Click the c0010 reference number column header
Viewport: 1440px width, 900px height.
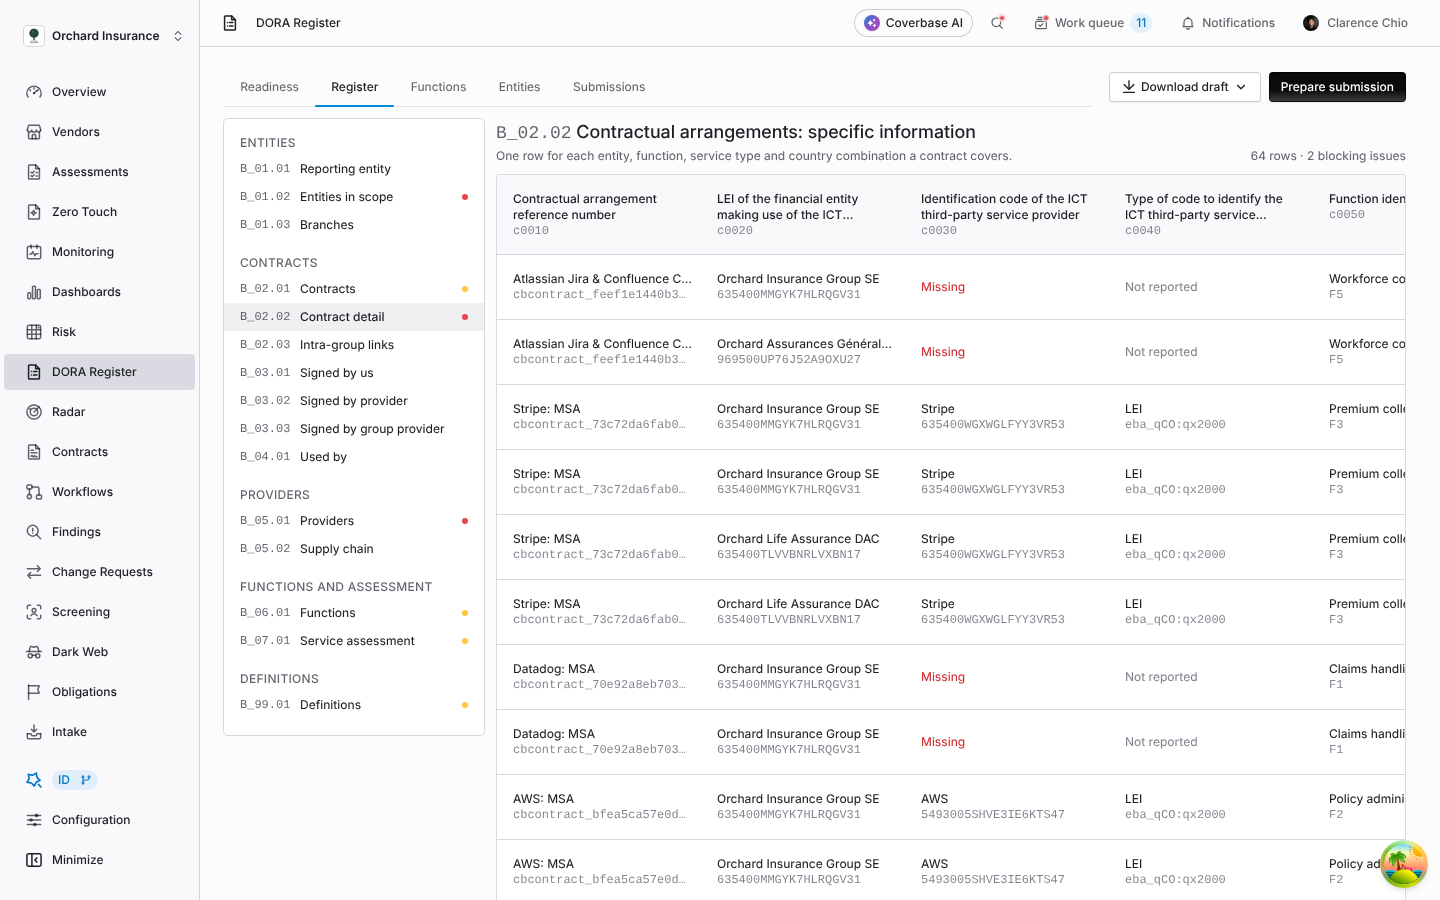point(599,215)
